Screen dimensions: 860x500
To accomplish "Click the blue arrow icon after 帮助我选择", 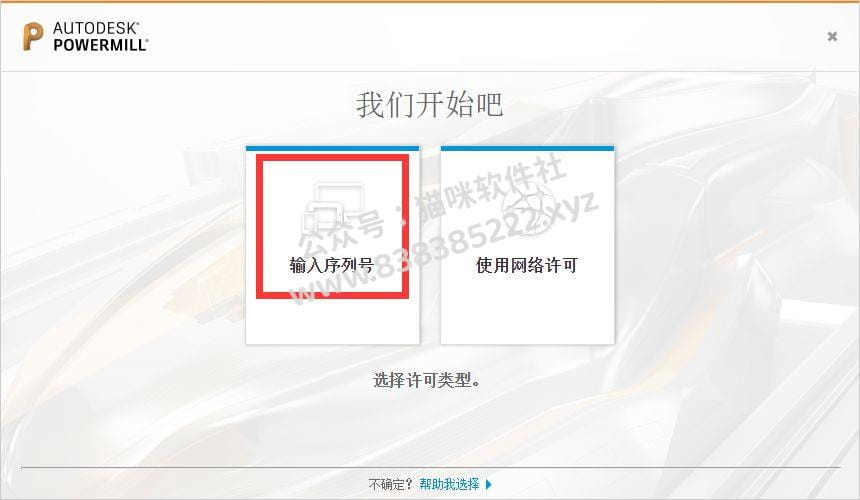I will coord(488,484).
